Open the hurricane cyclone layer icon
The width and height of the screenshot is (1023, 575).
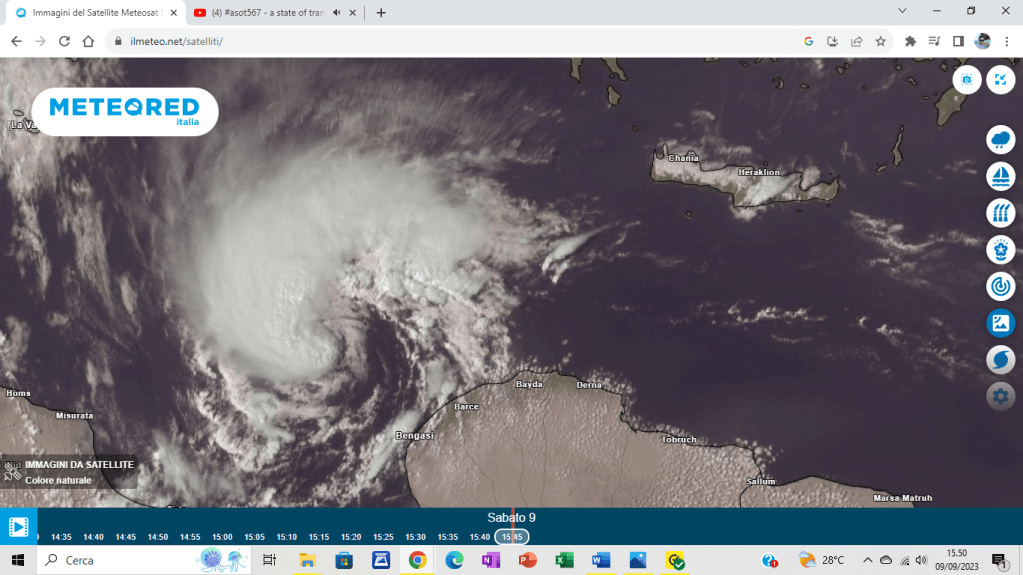(1001, 359)
